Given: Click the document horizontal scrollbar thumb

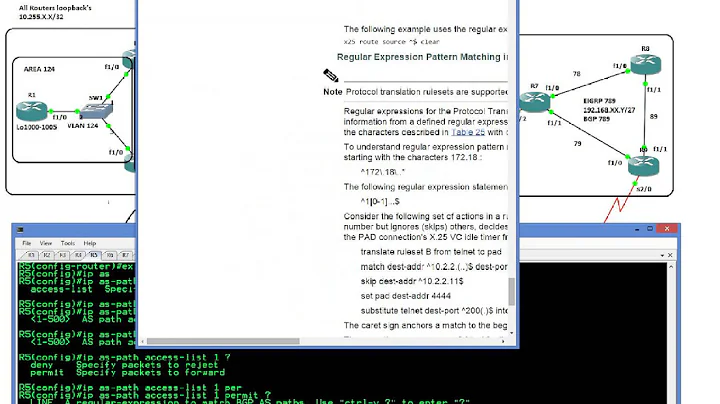Looking at the screenshot, I should click(223, 341).
